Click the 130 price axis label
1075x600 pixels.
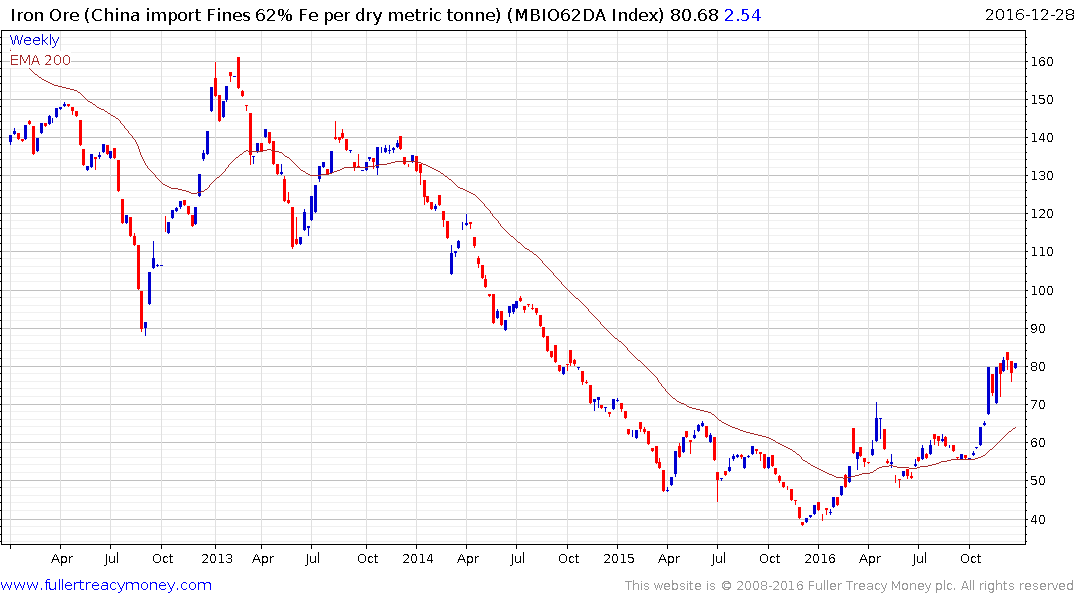click(1042, 176)
